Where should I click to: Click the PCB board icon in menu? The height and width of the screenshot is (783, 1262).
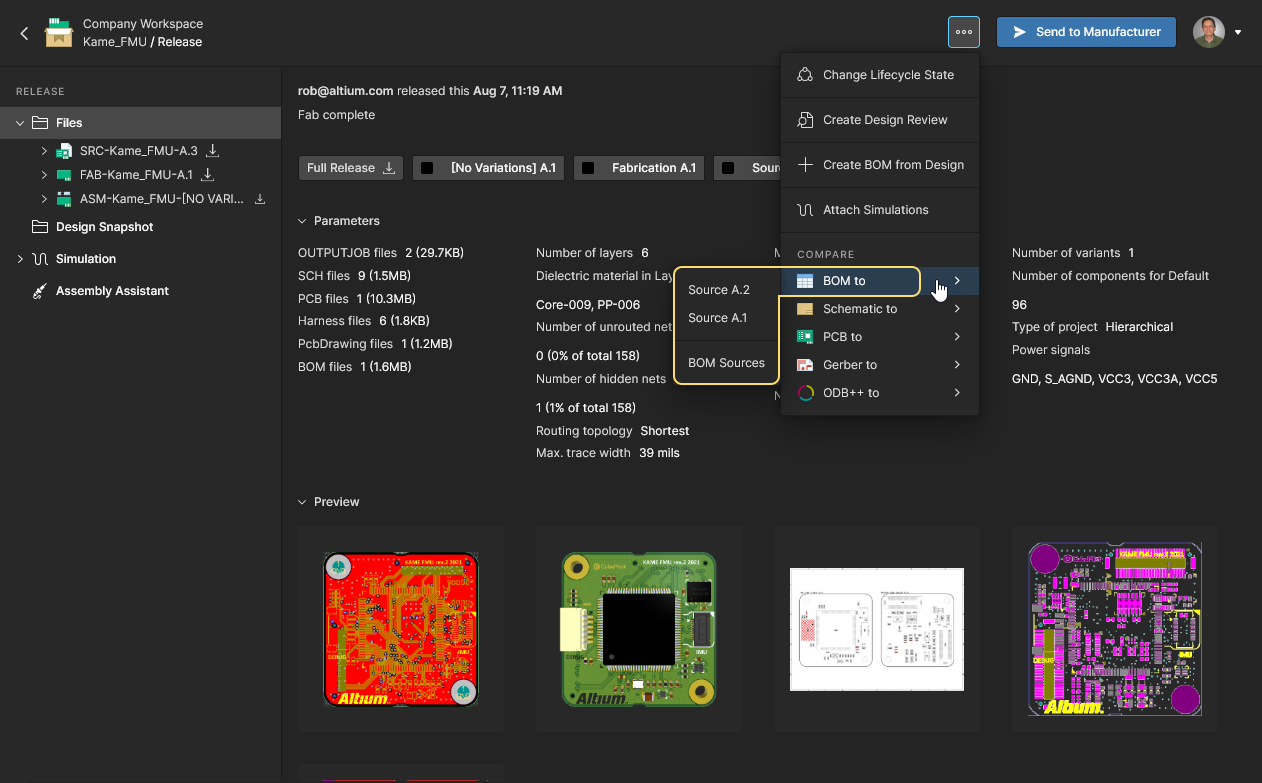[x=805, y=337]
